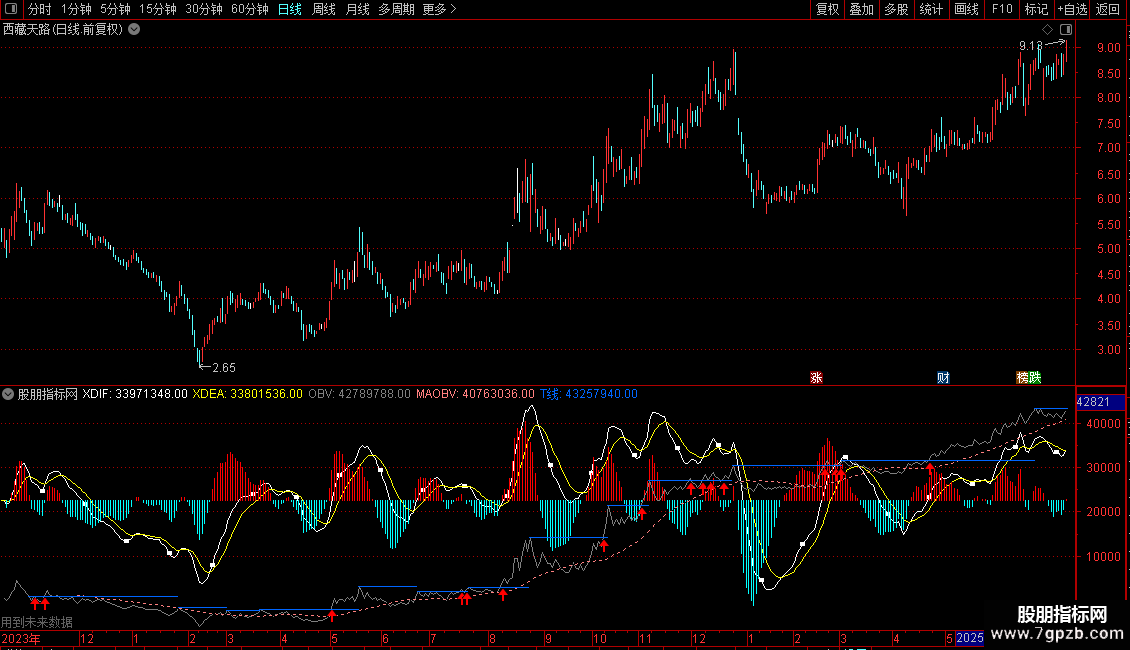Open the F10 company info button
Screen dimensions: 1130x650
1002,9
